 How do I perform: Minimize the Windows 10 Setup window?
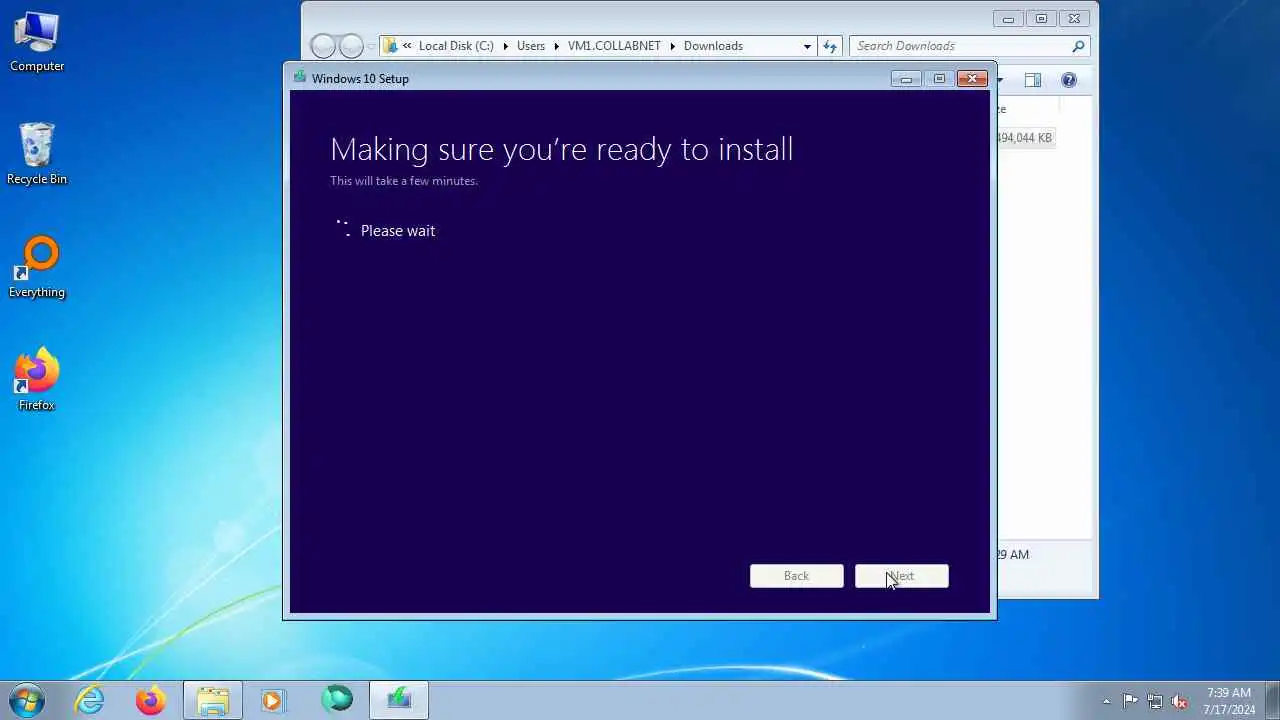point(906,79)
